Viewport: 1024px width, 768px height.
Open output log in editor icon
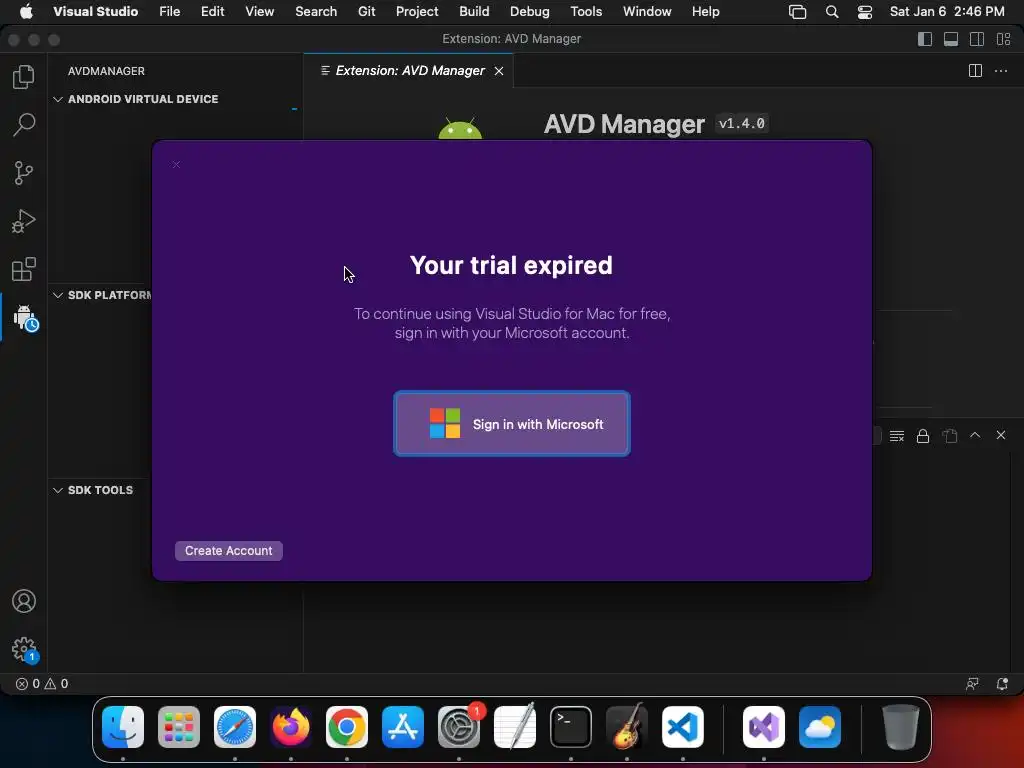[950, 436]
